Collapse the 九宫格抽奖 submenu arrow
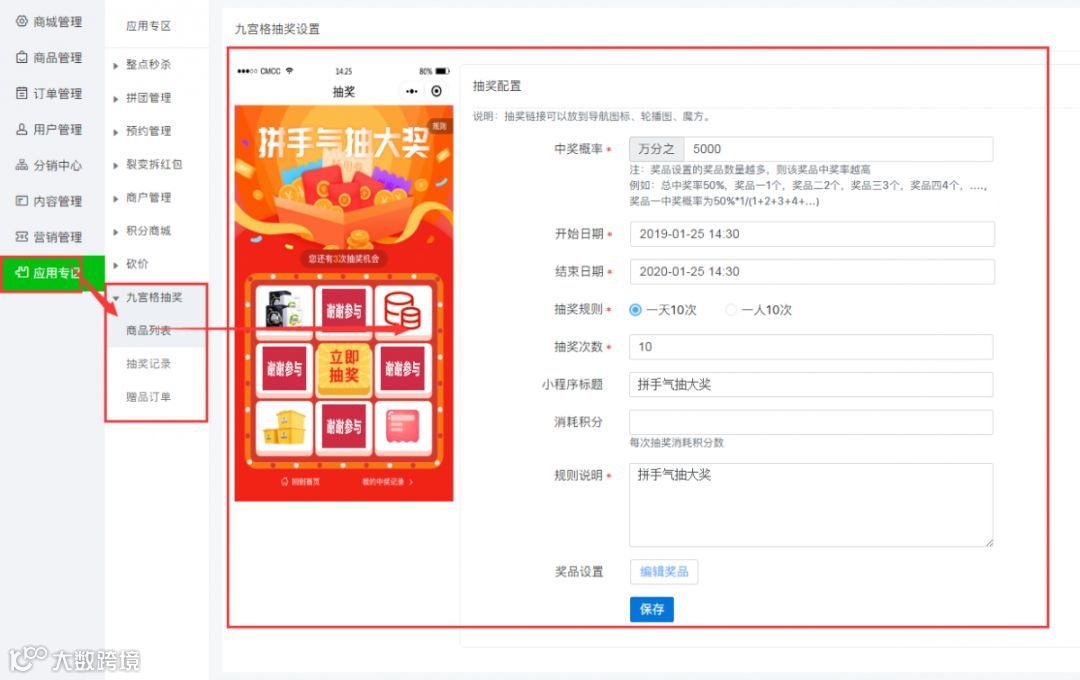Screen dimensions: 1080x680 point(116,298)
